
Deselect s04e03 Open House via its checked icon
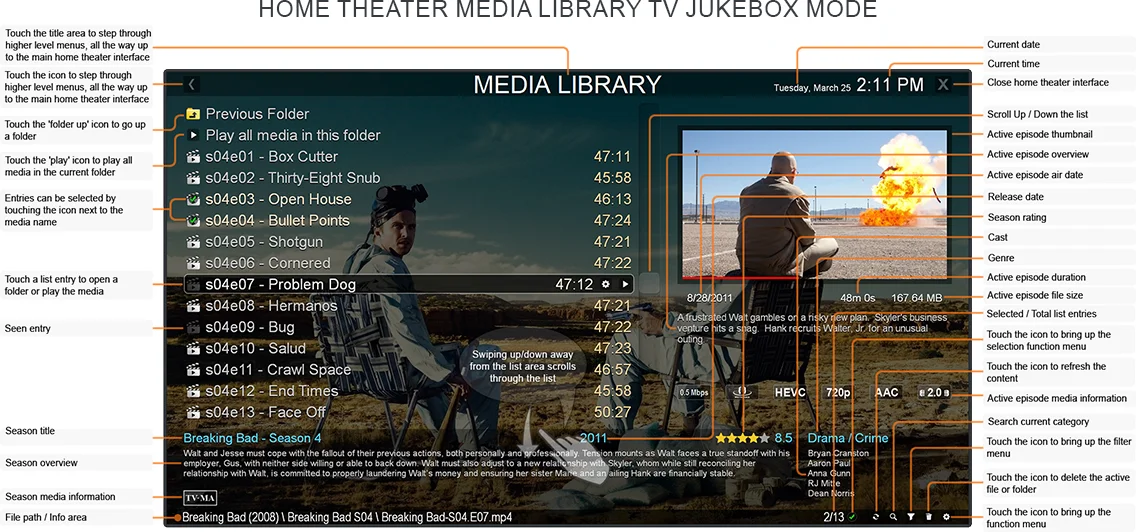point(193,199)
